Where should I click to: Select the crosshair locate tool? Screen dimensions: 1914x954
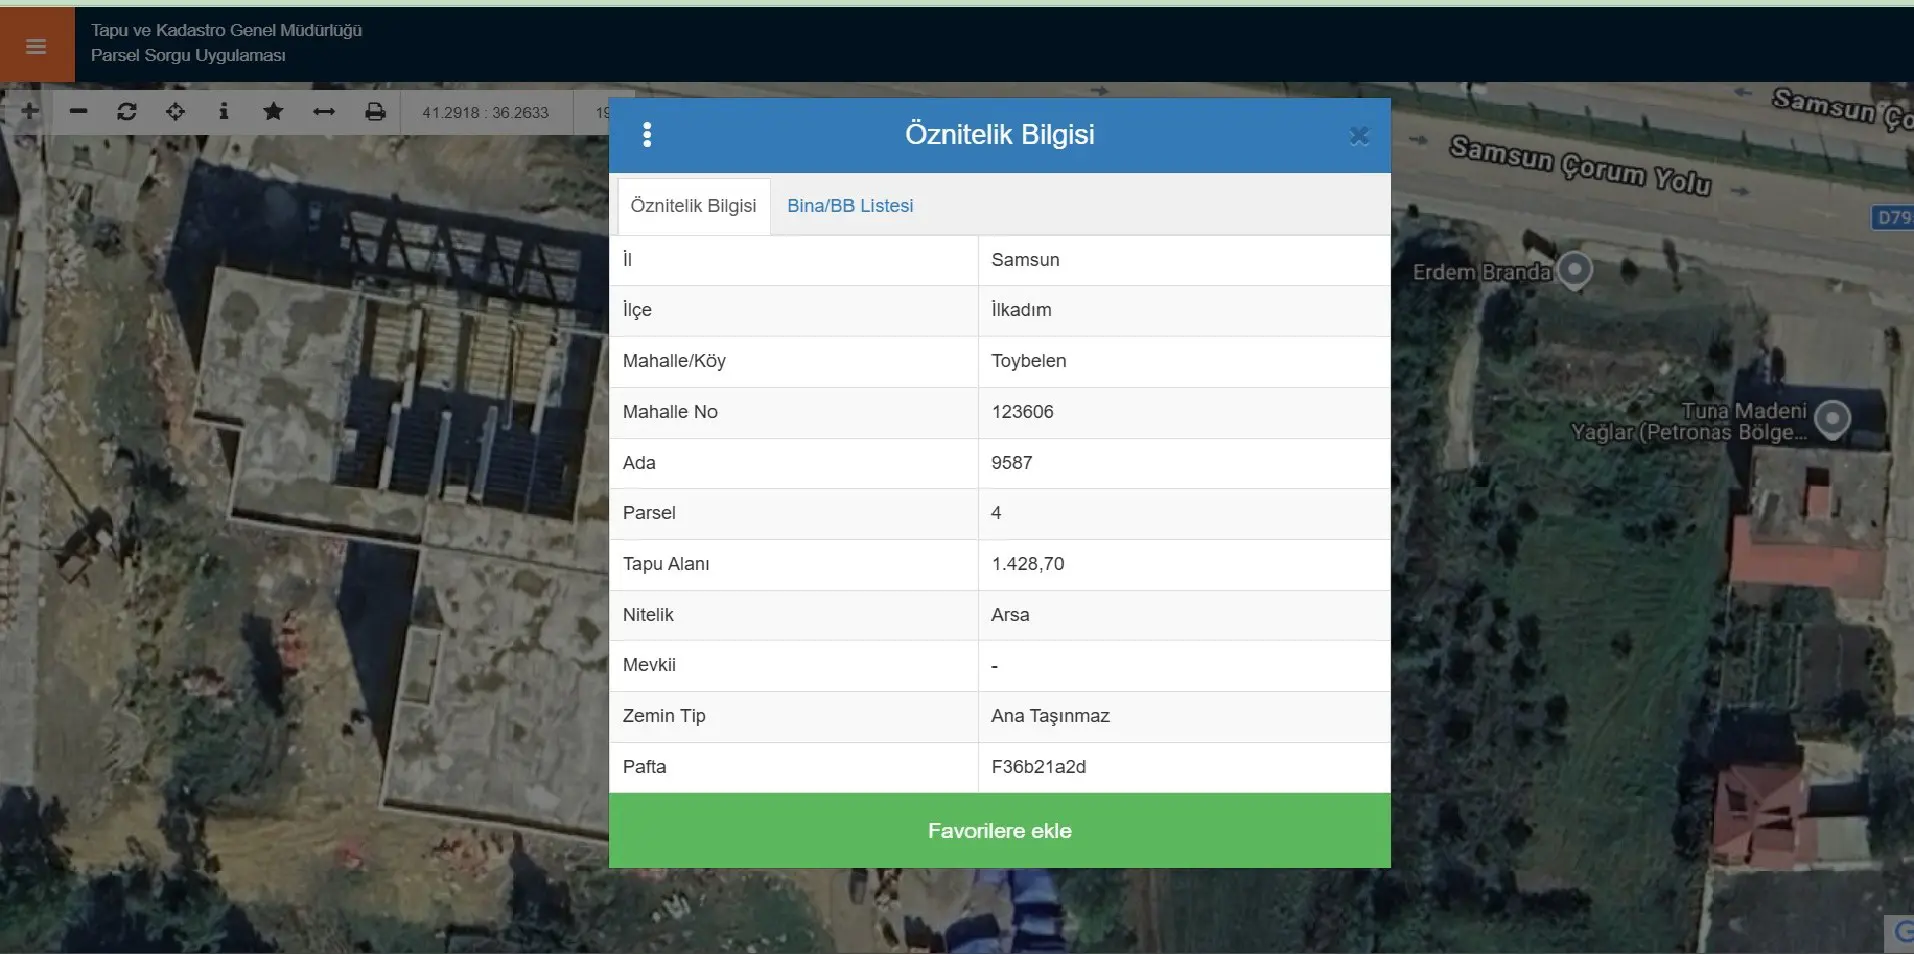176,111
